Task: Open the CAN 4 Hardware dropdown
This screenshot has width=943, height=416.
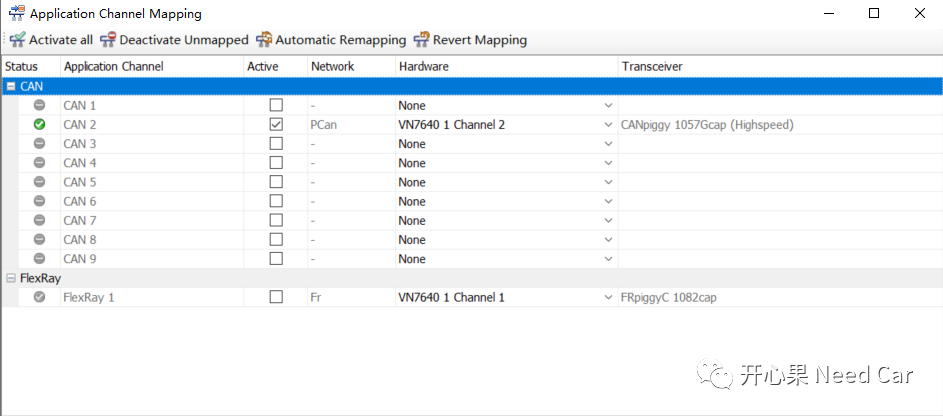Action: [608, 164]
